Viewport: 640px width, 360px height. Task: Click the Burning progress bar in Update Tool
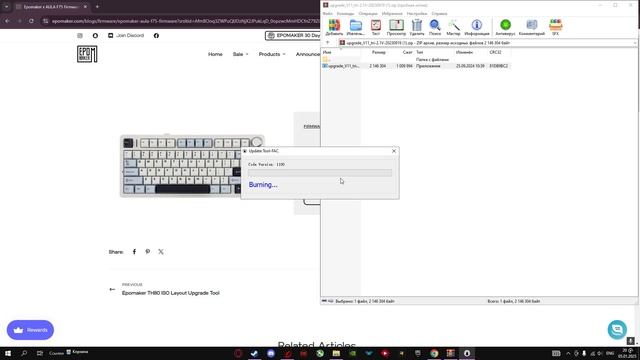320,173
